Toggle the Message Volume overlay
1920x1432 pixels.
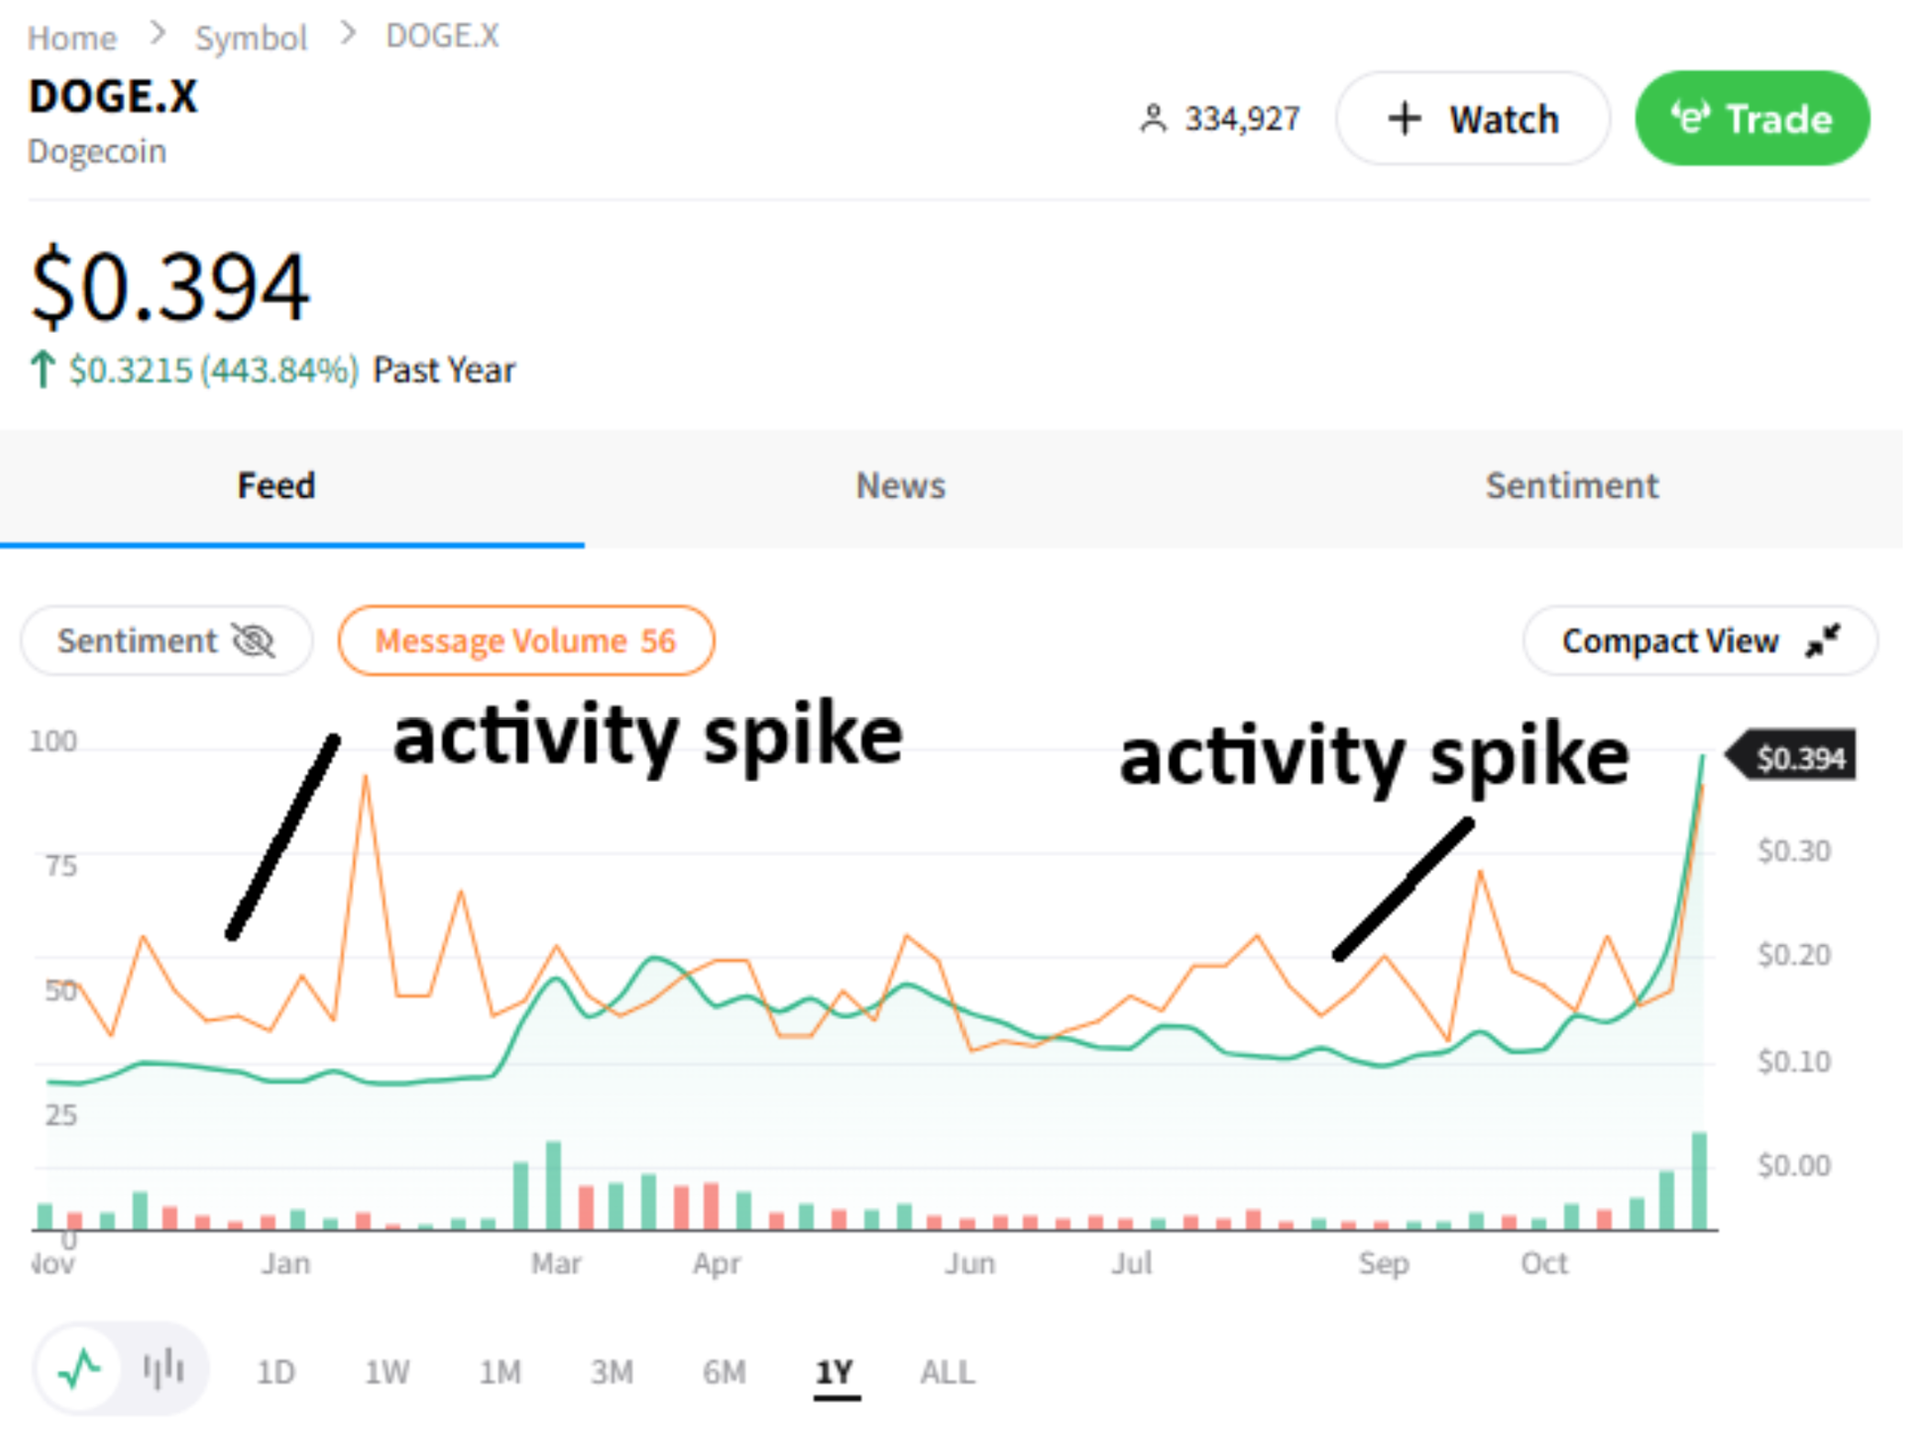526,641
